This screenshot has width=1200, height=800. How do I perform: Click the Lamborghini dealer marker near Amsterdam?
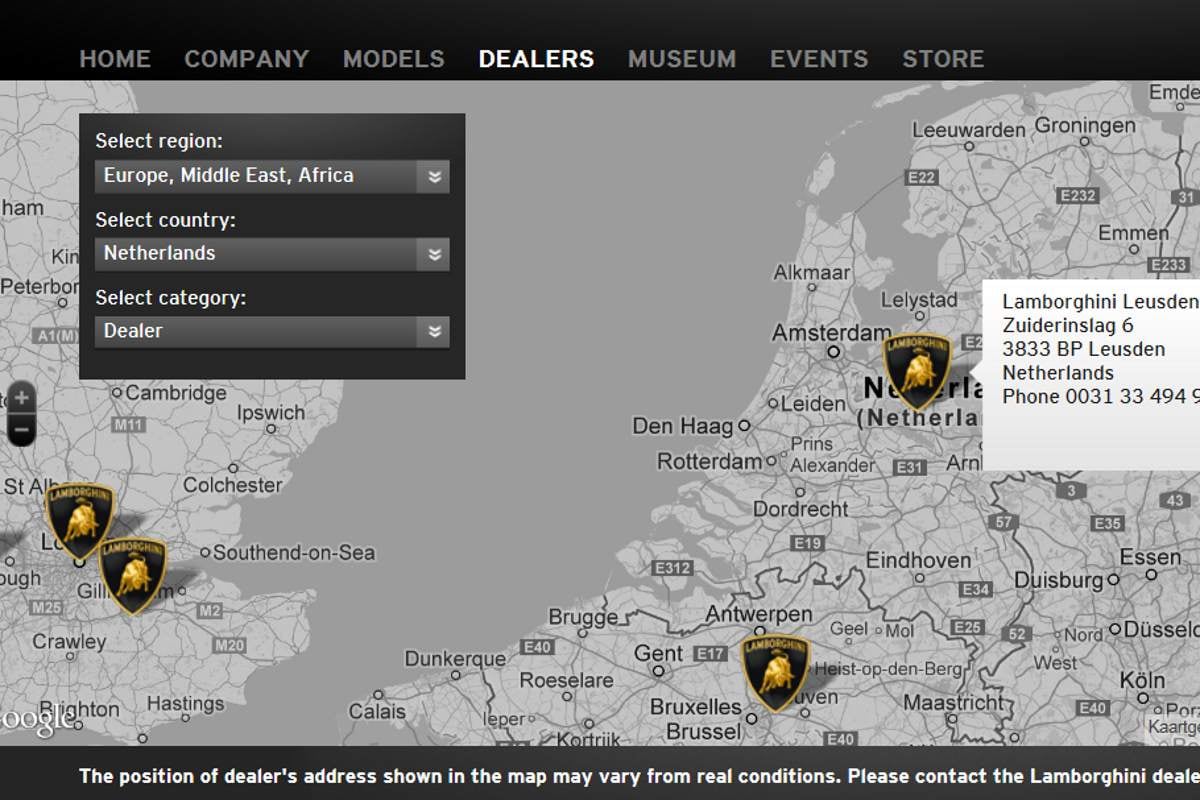tap(916, 370)
